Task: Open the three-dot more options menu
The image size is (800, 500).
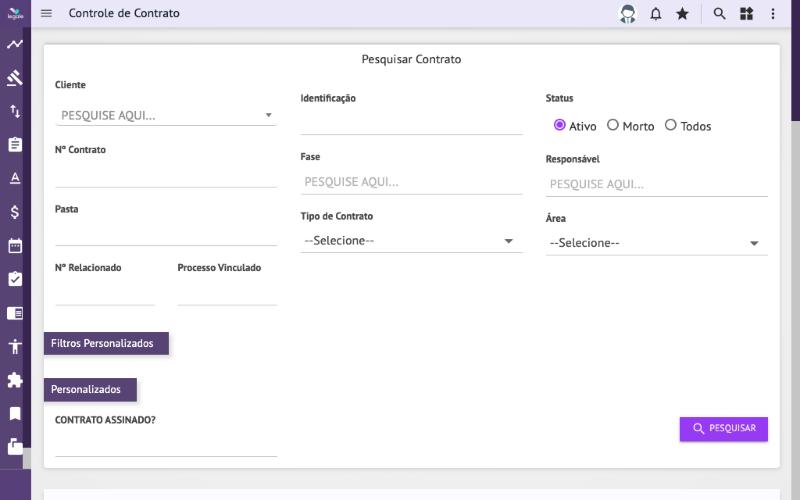Action: click(x=773, y=14)
